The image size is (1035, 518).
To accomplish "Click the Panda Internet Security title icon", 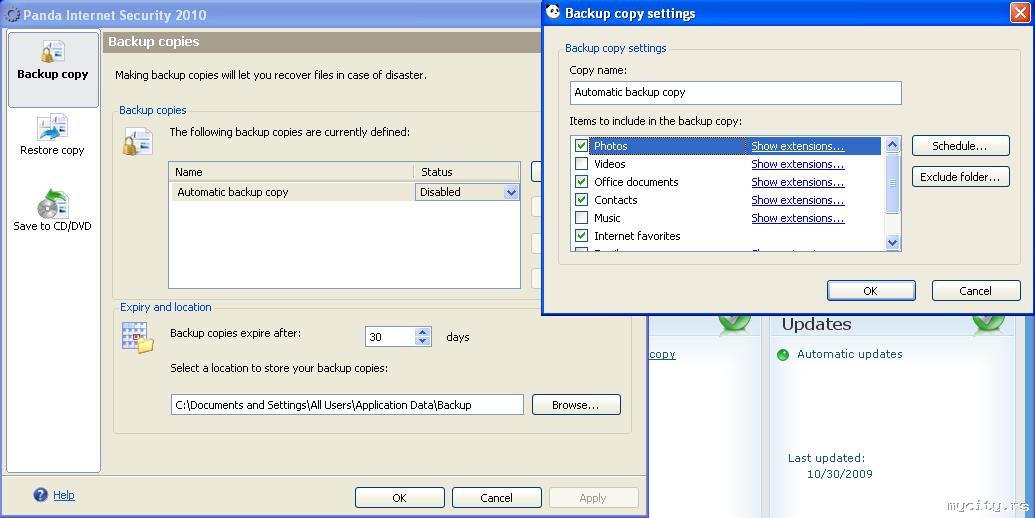I will point(13,15).
